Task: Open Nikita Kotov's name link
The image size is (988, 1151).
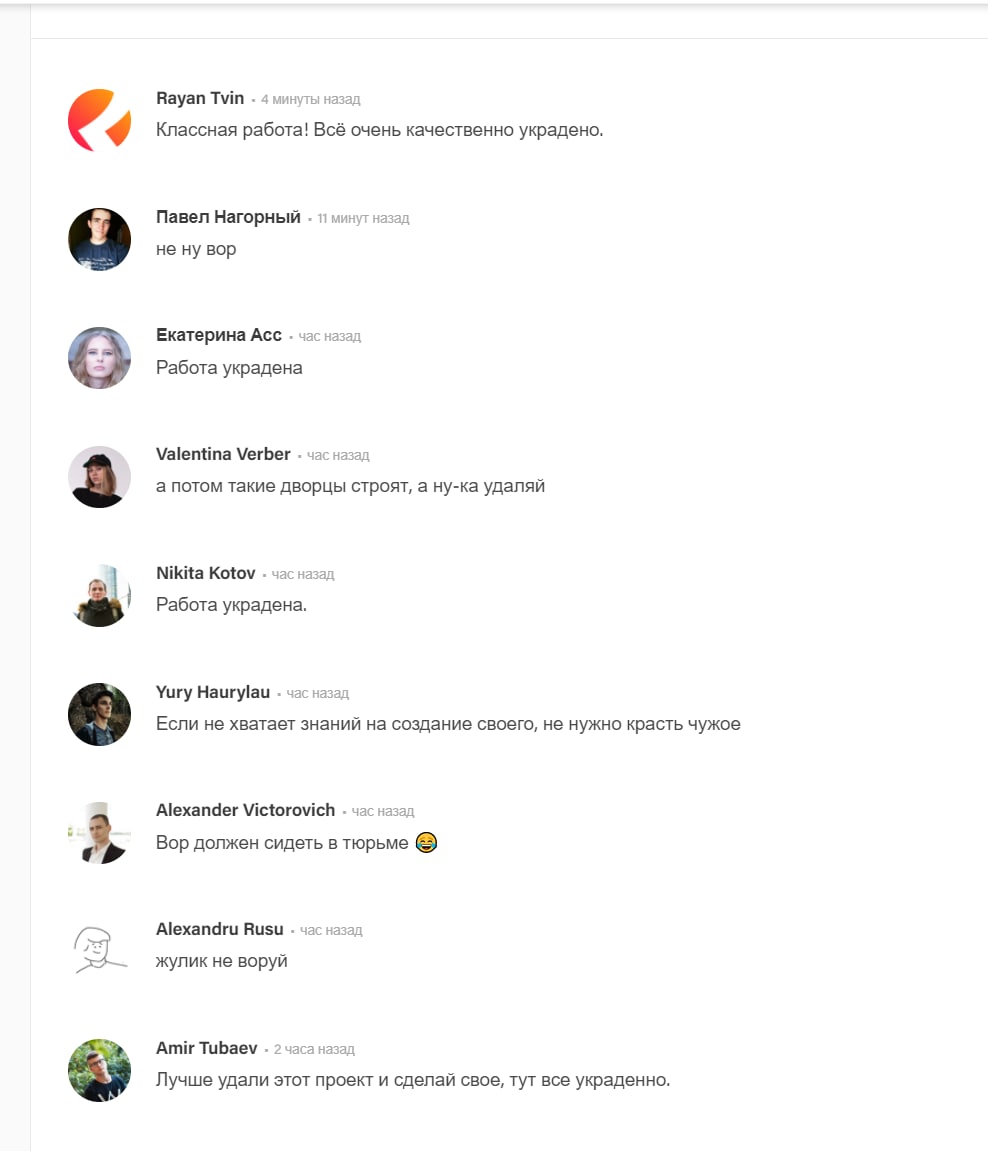Action: tap(206, 573)
